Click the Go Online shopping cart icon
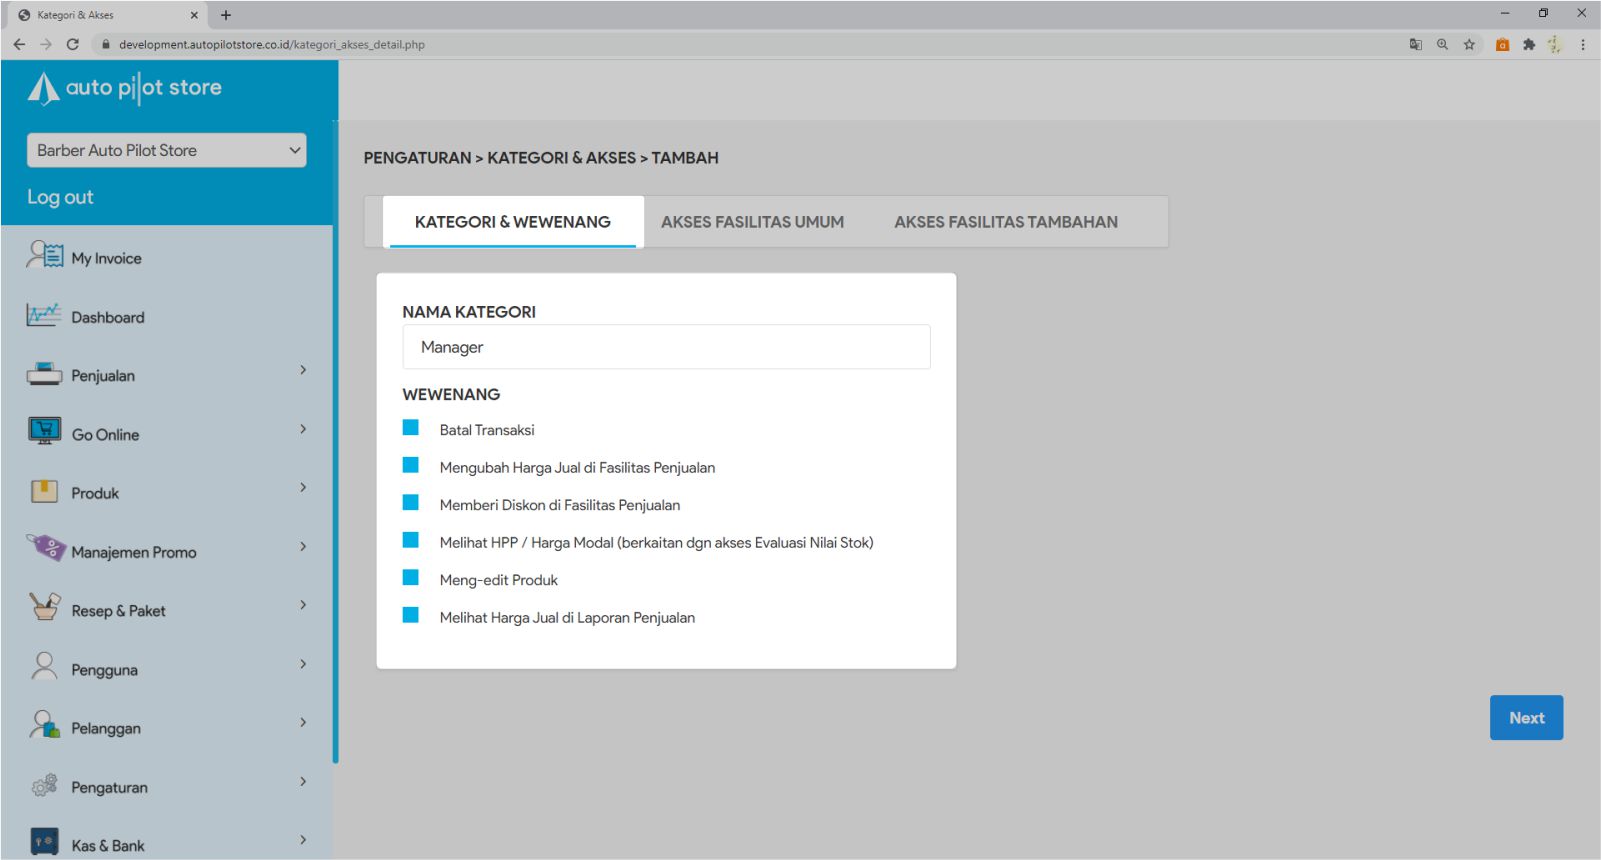 click(44, 432)
